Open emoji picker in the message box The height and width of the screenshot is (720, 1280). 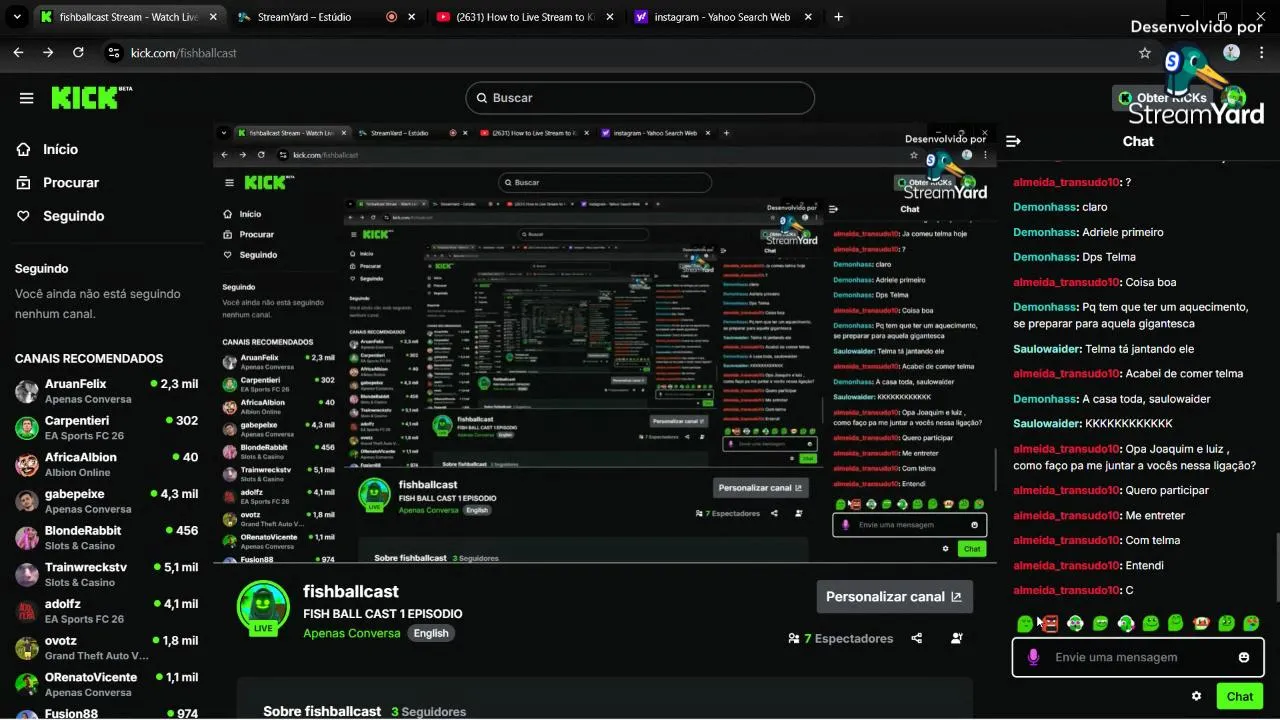tap(1244, 657)
